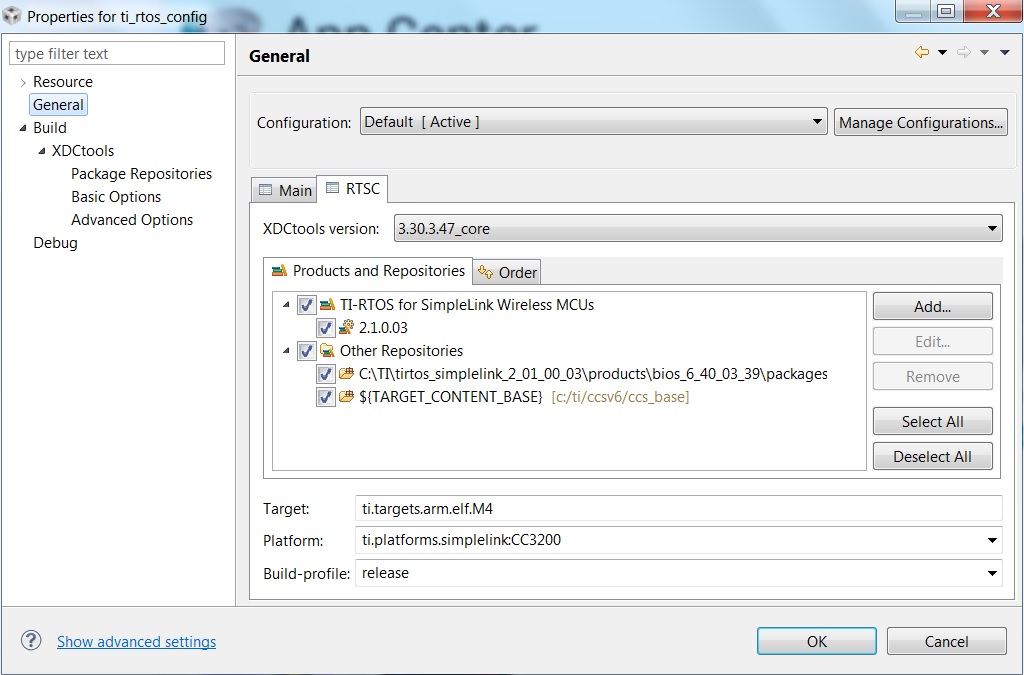Click the forward navigation arrow icon
Viewport: 1024px width, 675px height.
coord(964,52)
